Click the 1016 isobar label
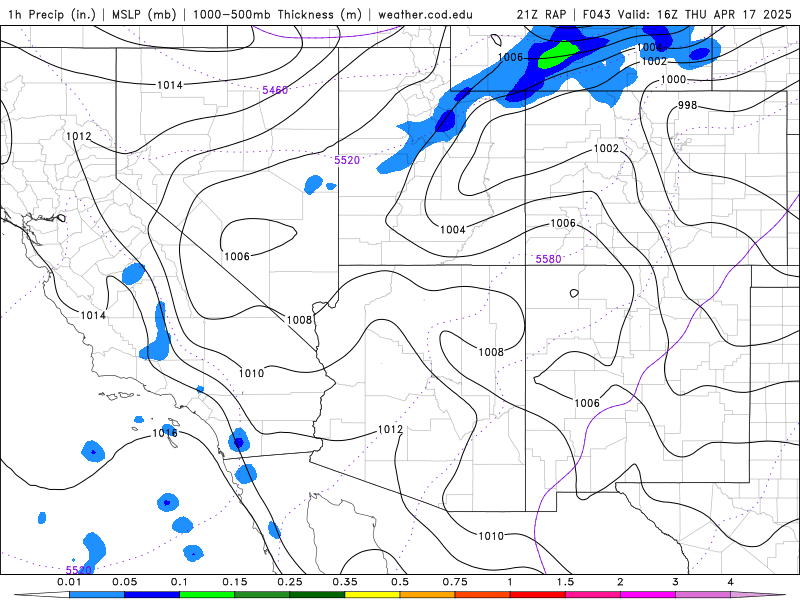This screenshot has height=600, width=800. [165, 433]
